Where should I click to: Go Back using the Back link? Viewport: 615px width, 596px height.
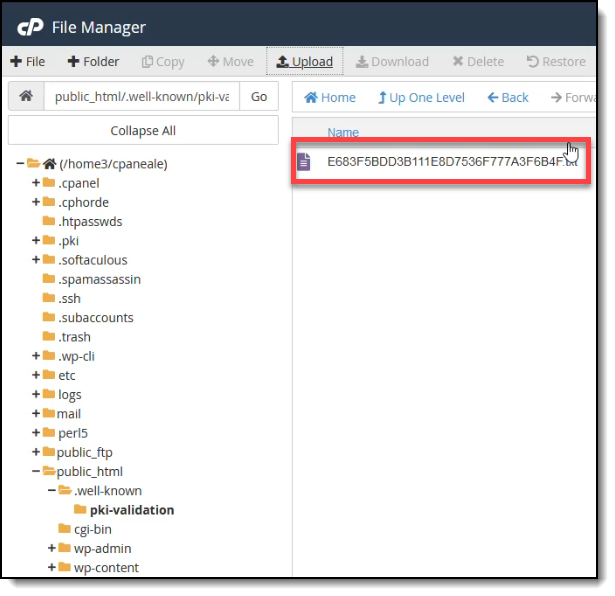(508, 97)
